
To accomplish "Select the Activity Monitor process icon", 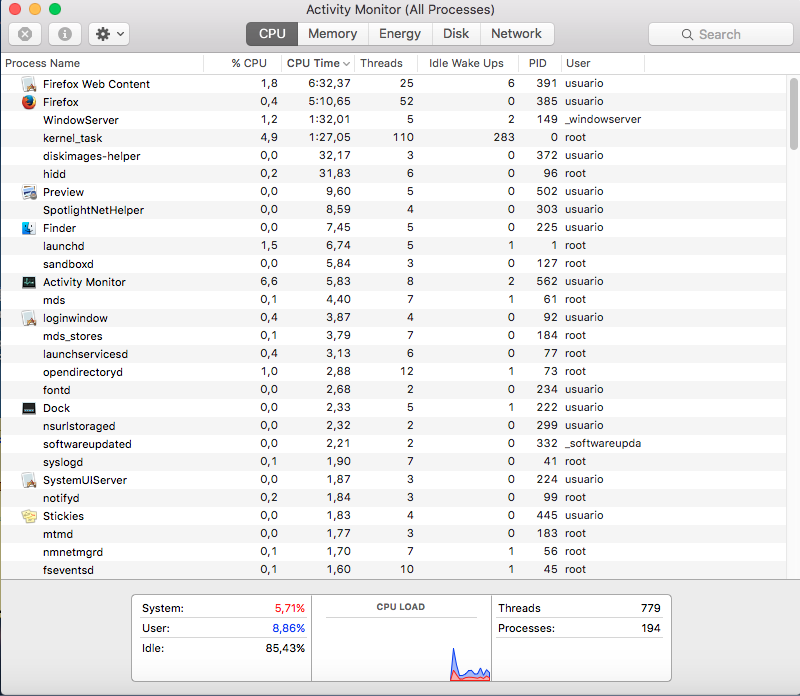I will pos(27,281).
